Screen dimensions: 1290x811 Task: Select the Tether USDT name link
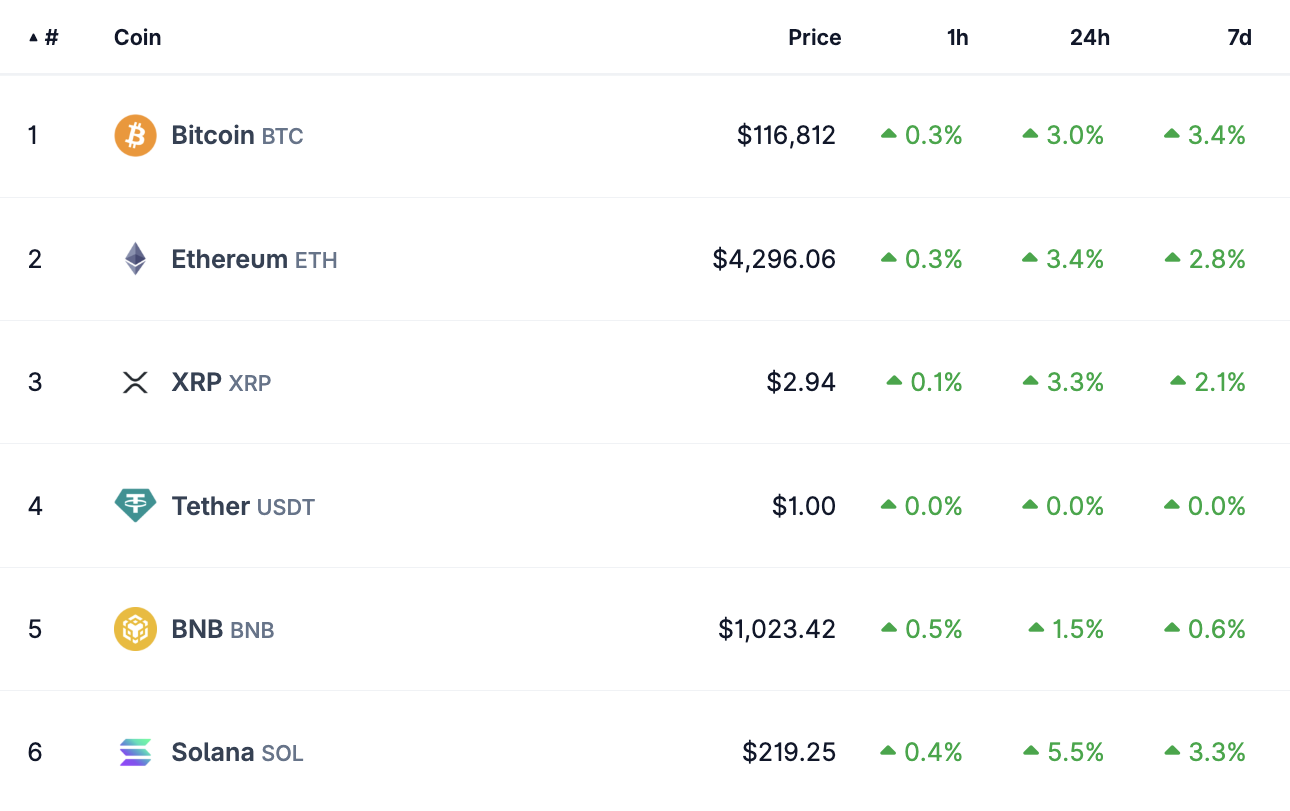pyautogui.click(x=211, y=506)
